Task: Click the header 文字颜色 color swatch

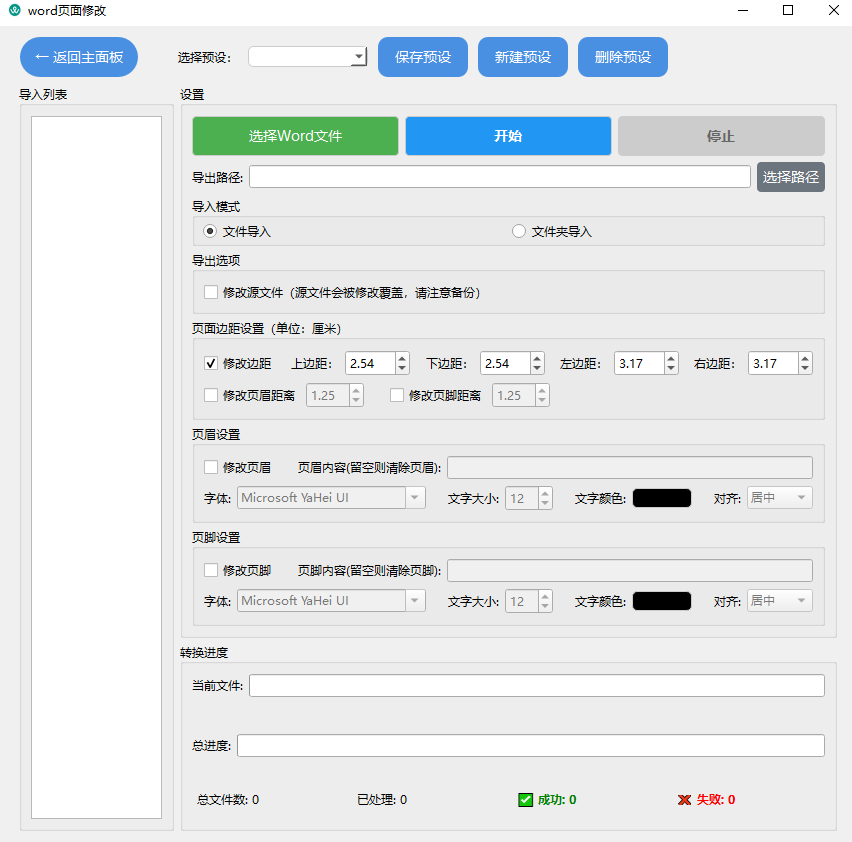Action: tap(661, 497)
